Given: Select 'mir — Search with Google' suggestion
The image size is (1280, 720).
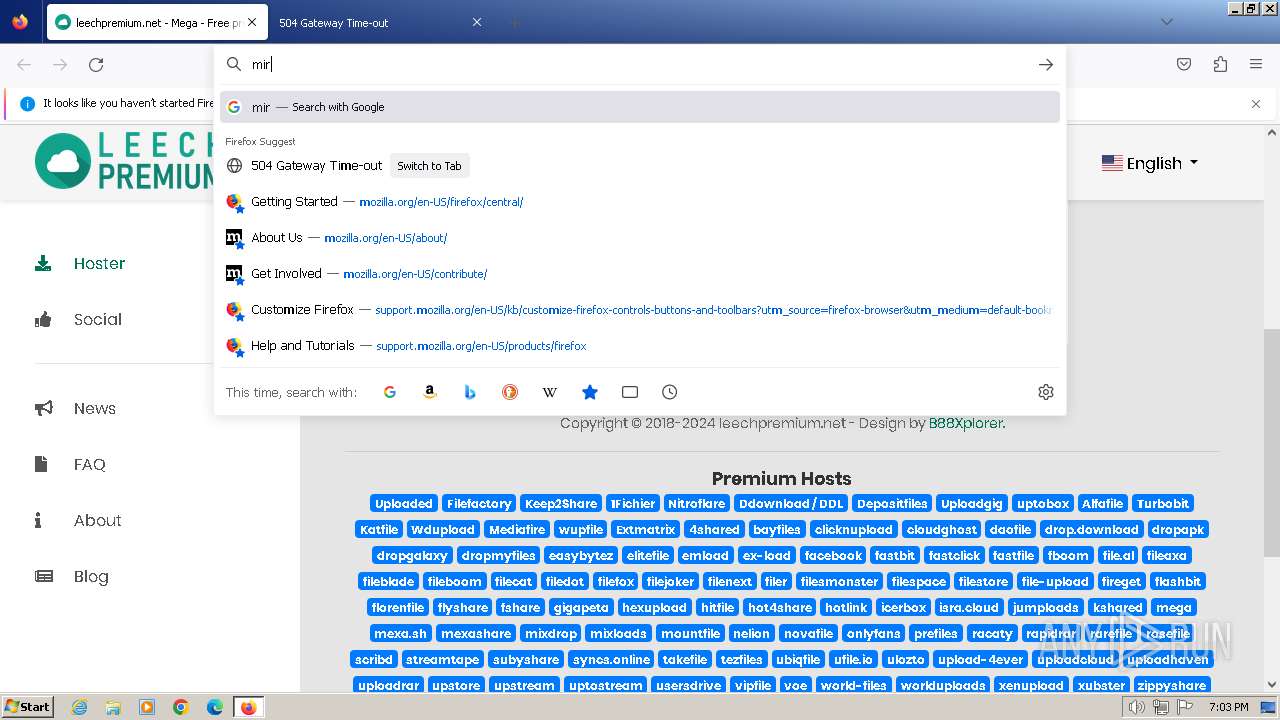Looking at the screenshot, I should (640, 107).
